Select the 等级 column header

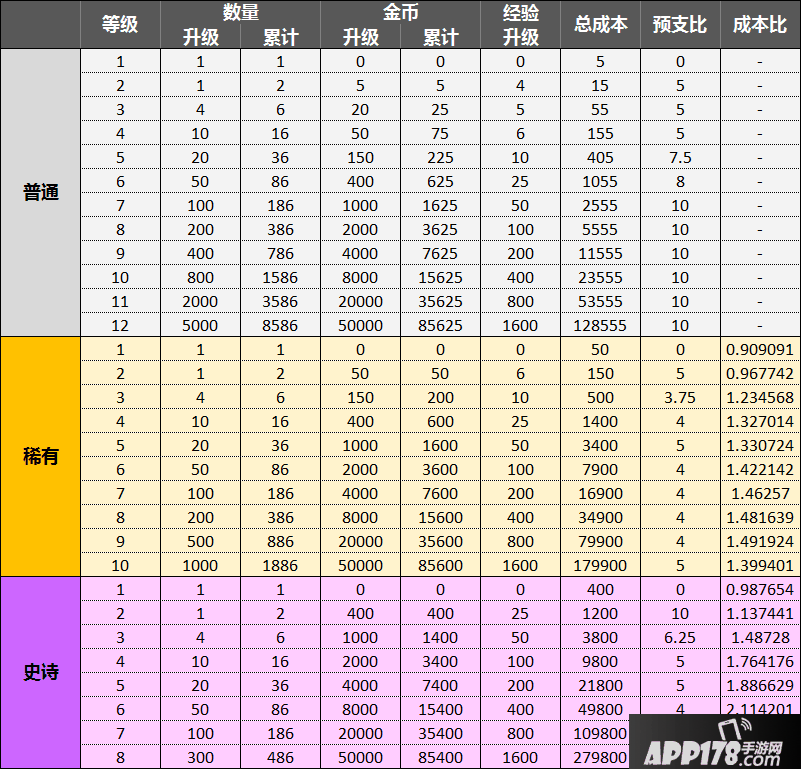120,25
